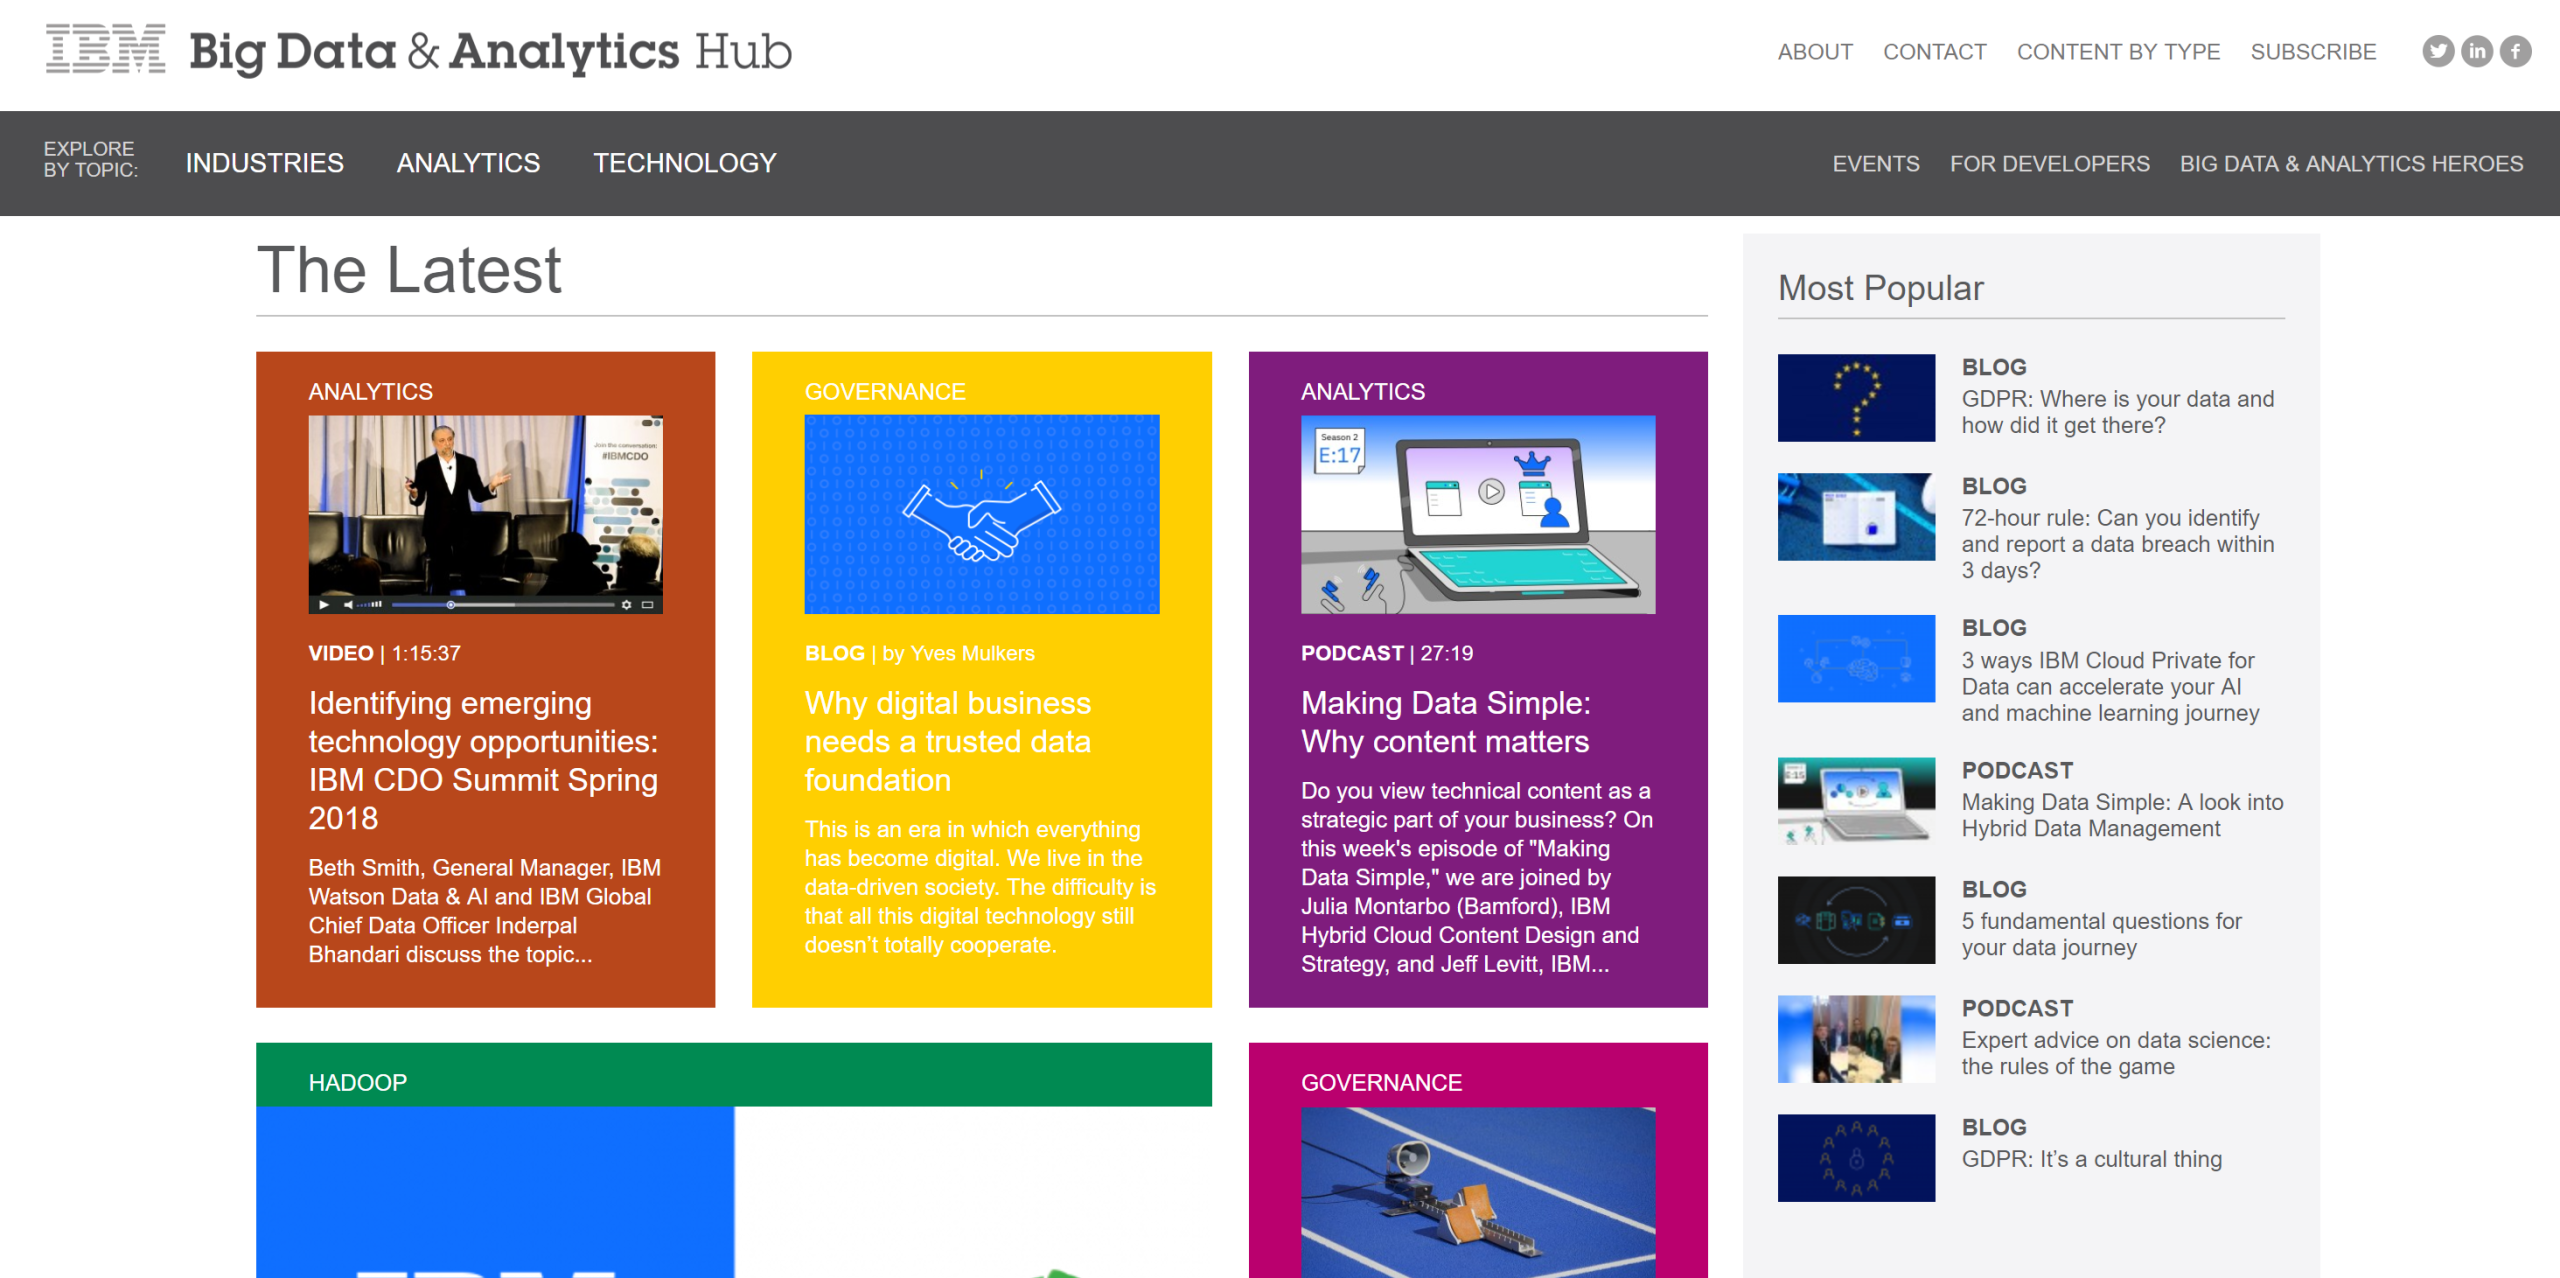Open '72-hour rule' data breach blog

[x=2117, y=544]
